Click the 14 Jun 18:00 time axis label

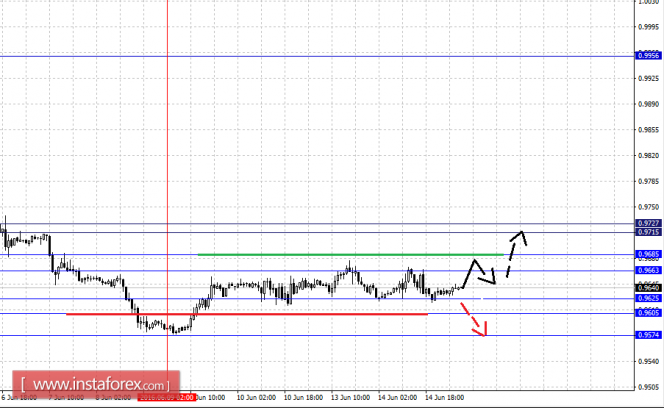[x=444, y=397]
